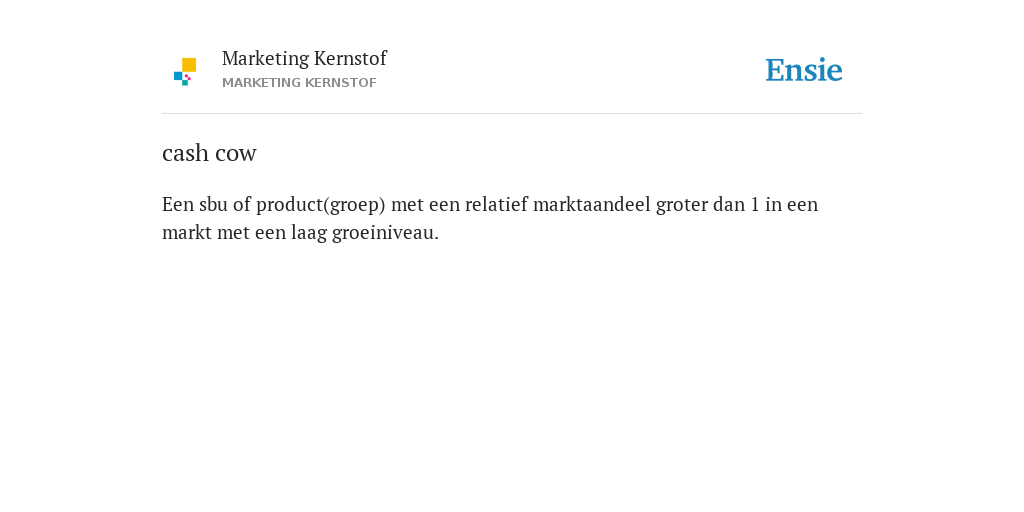Click the horizontal divider below the header
The image size is (1024, 512).
[x=512, y=114]
